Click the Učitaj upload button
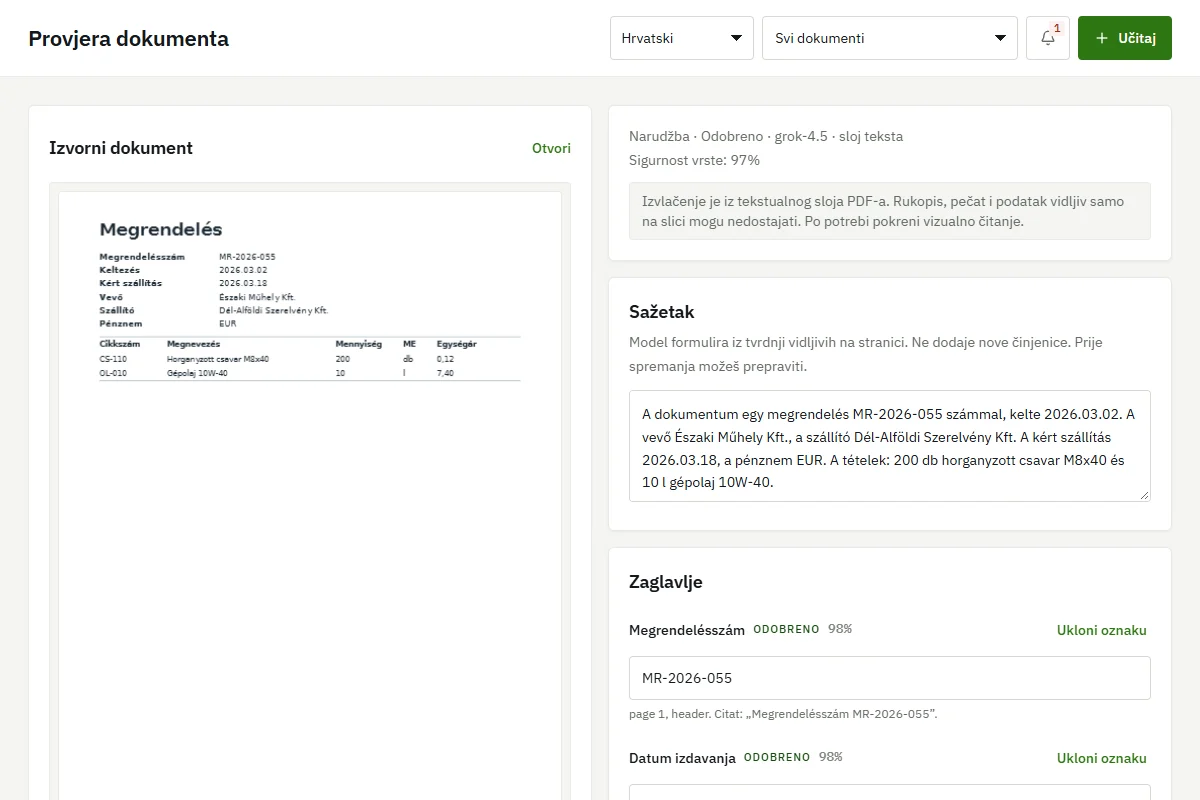Screen dimensions: 1200x800 [1125, 38]
